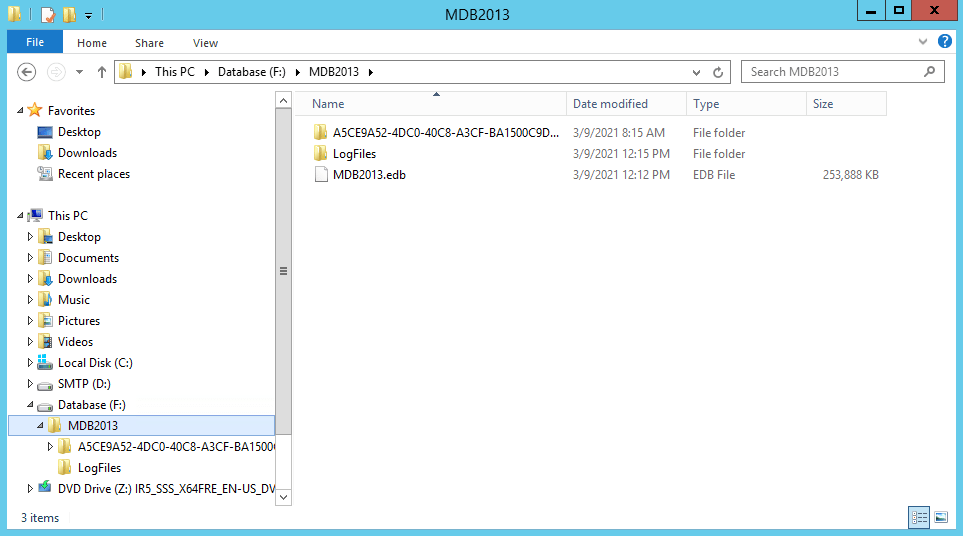Click the search magnifier icon

[930, 72]
